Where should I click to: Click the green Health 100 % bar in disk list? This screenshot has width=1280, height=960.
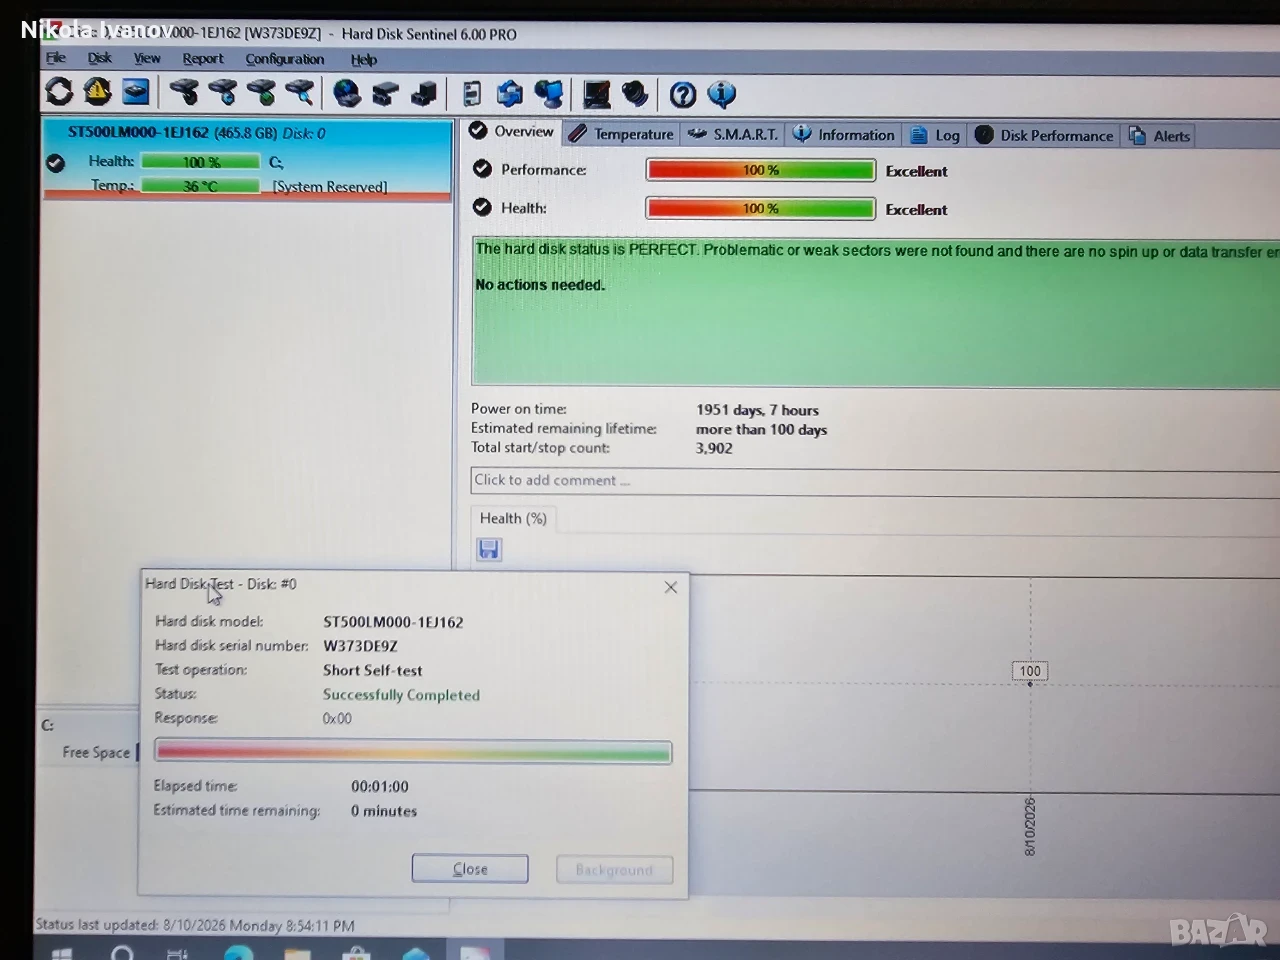(200, 162)
